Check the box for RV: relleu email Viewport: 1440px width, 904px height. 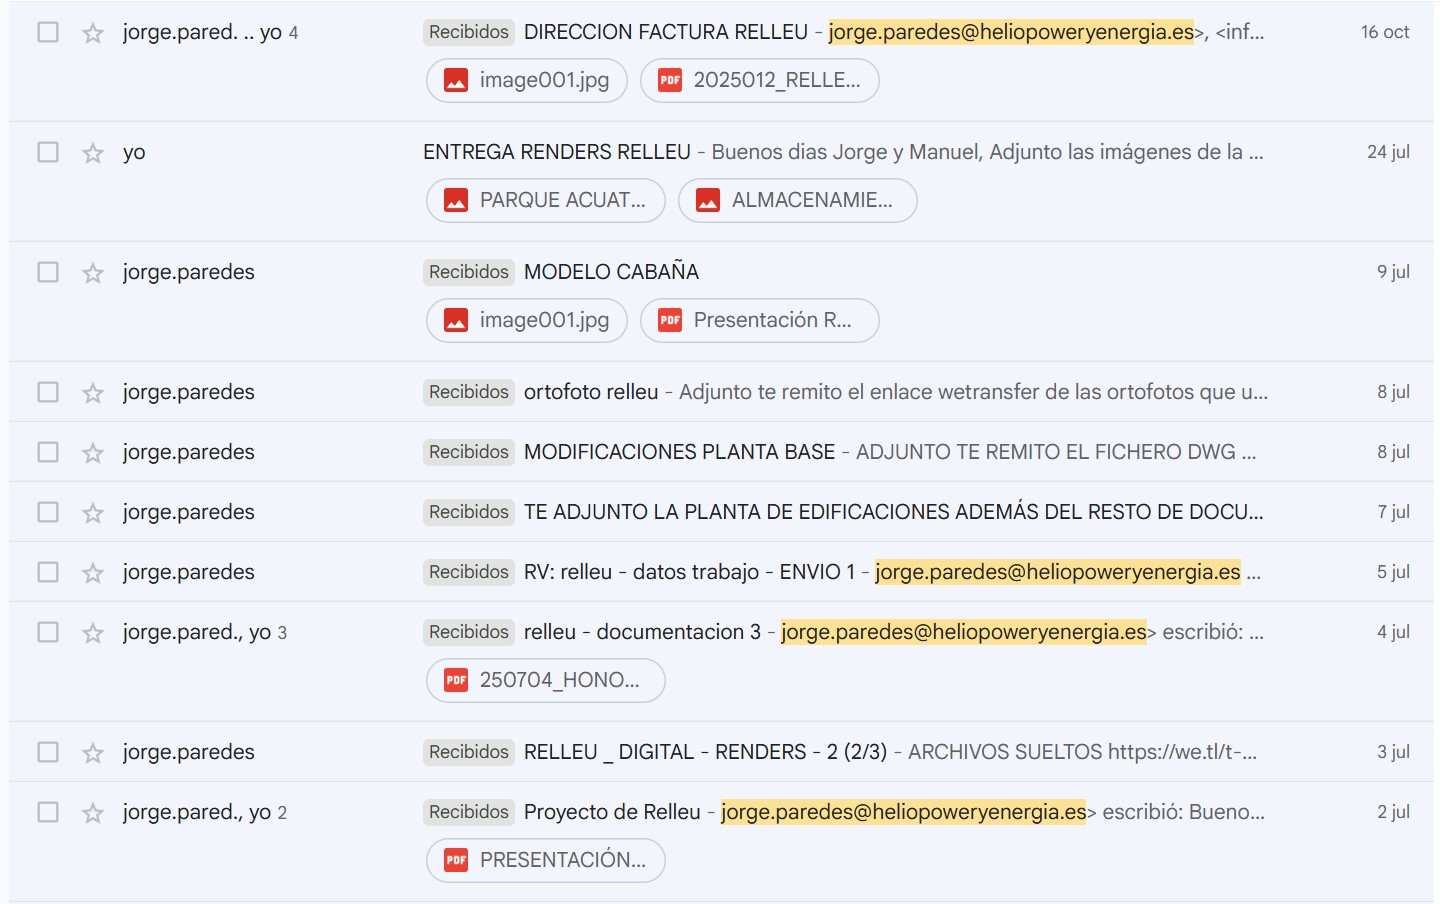click(x=48, y=572)
